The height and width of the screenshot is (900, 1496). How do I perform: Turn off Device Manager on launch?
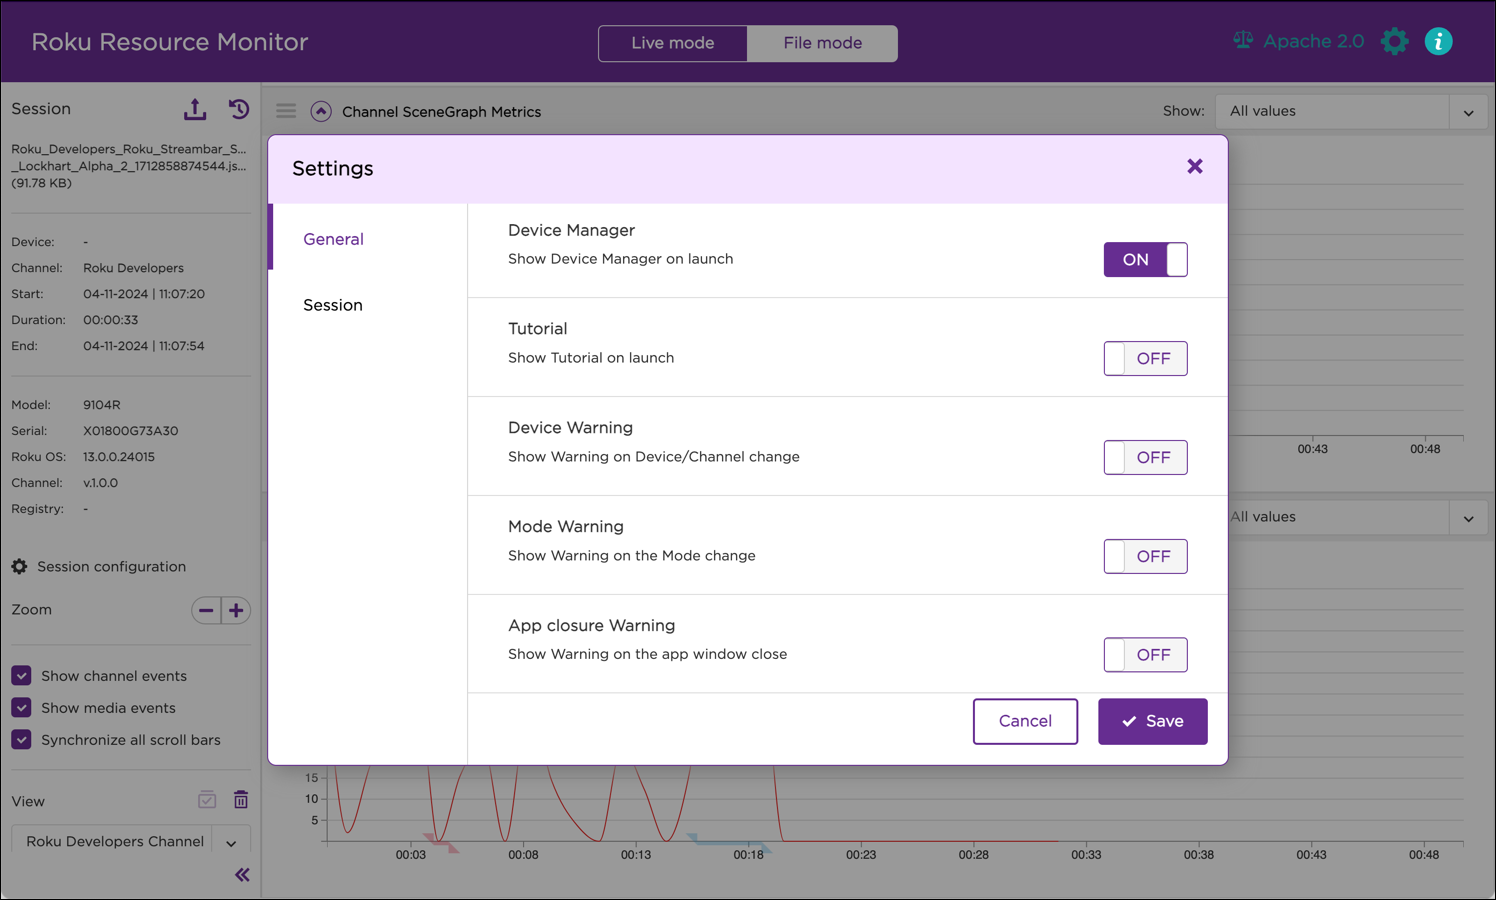[x=1145, y=259]
